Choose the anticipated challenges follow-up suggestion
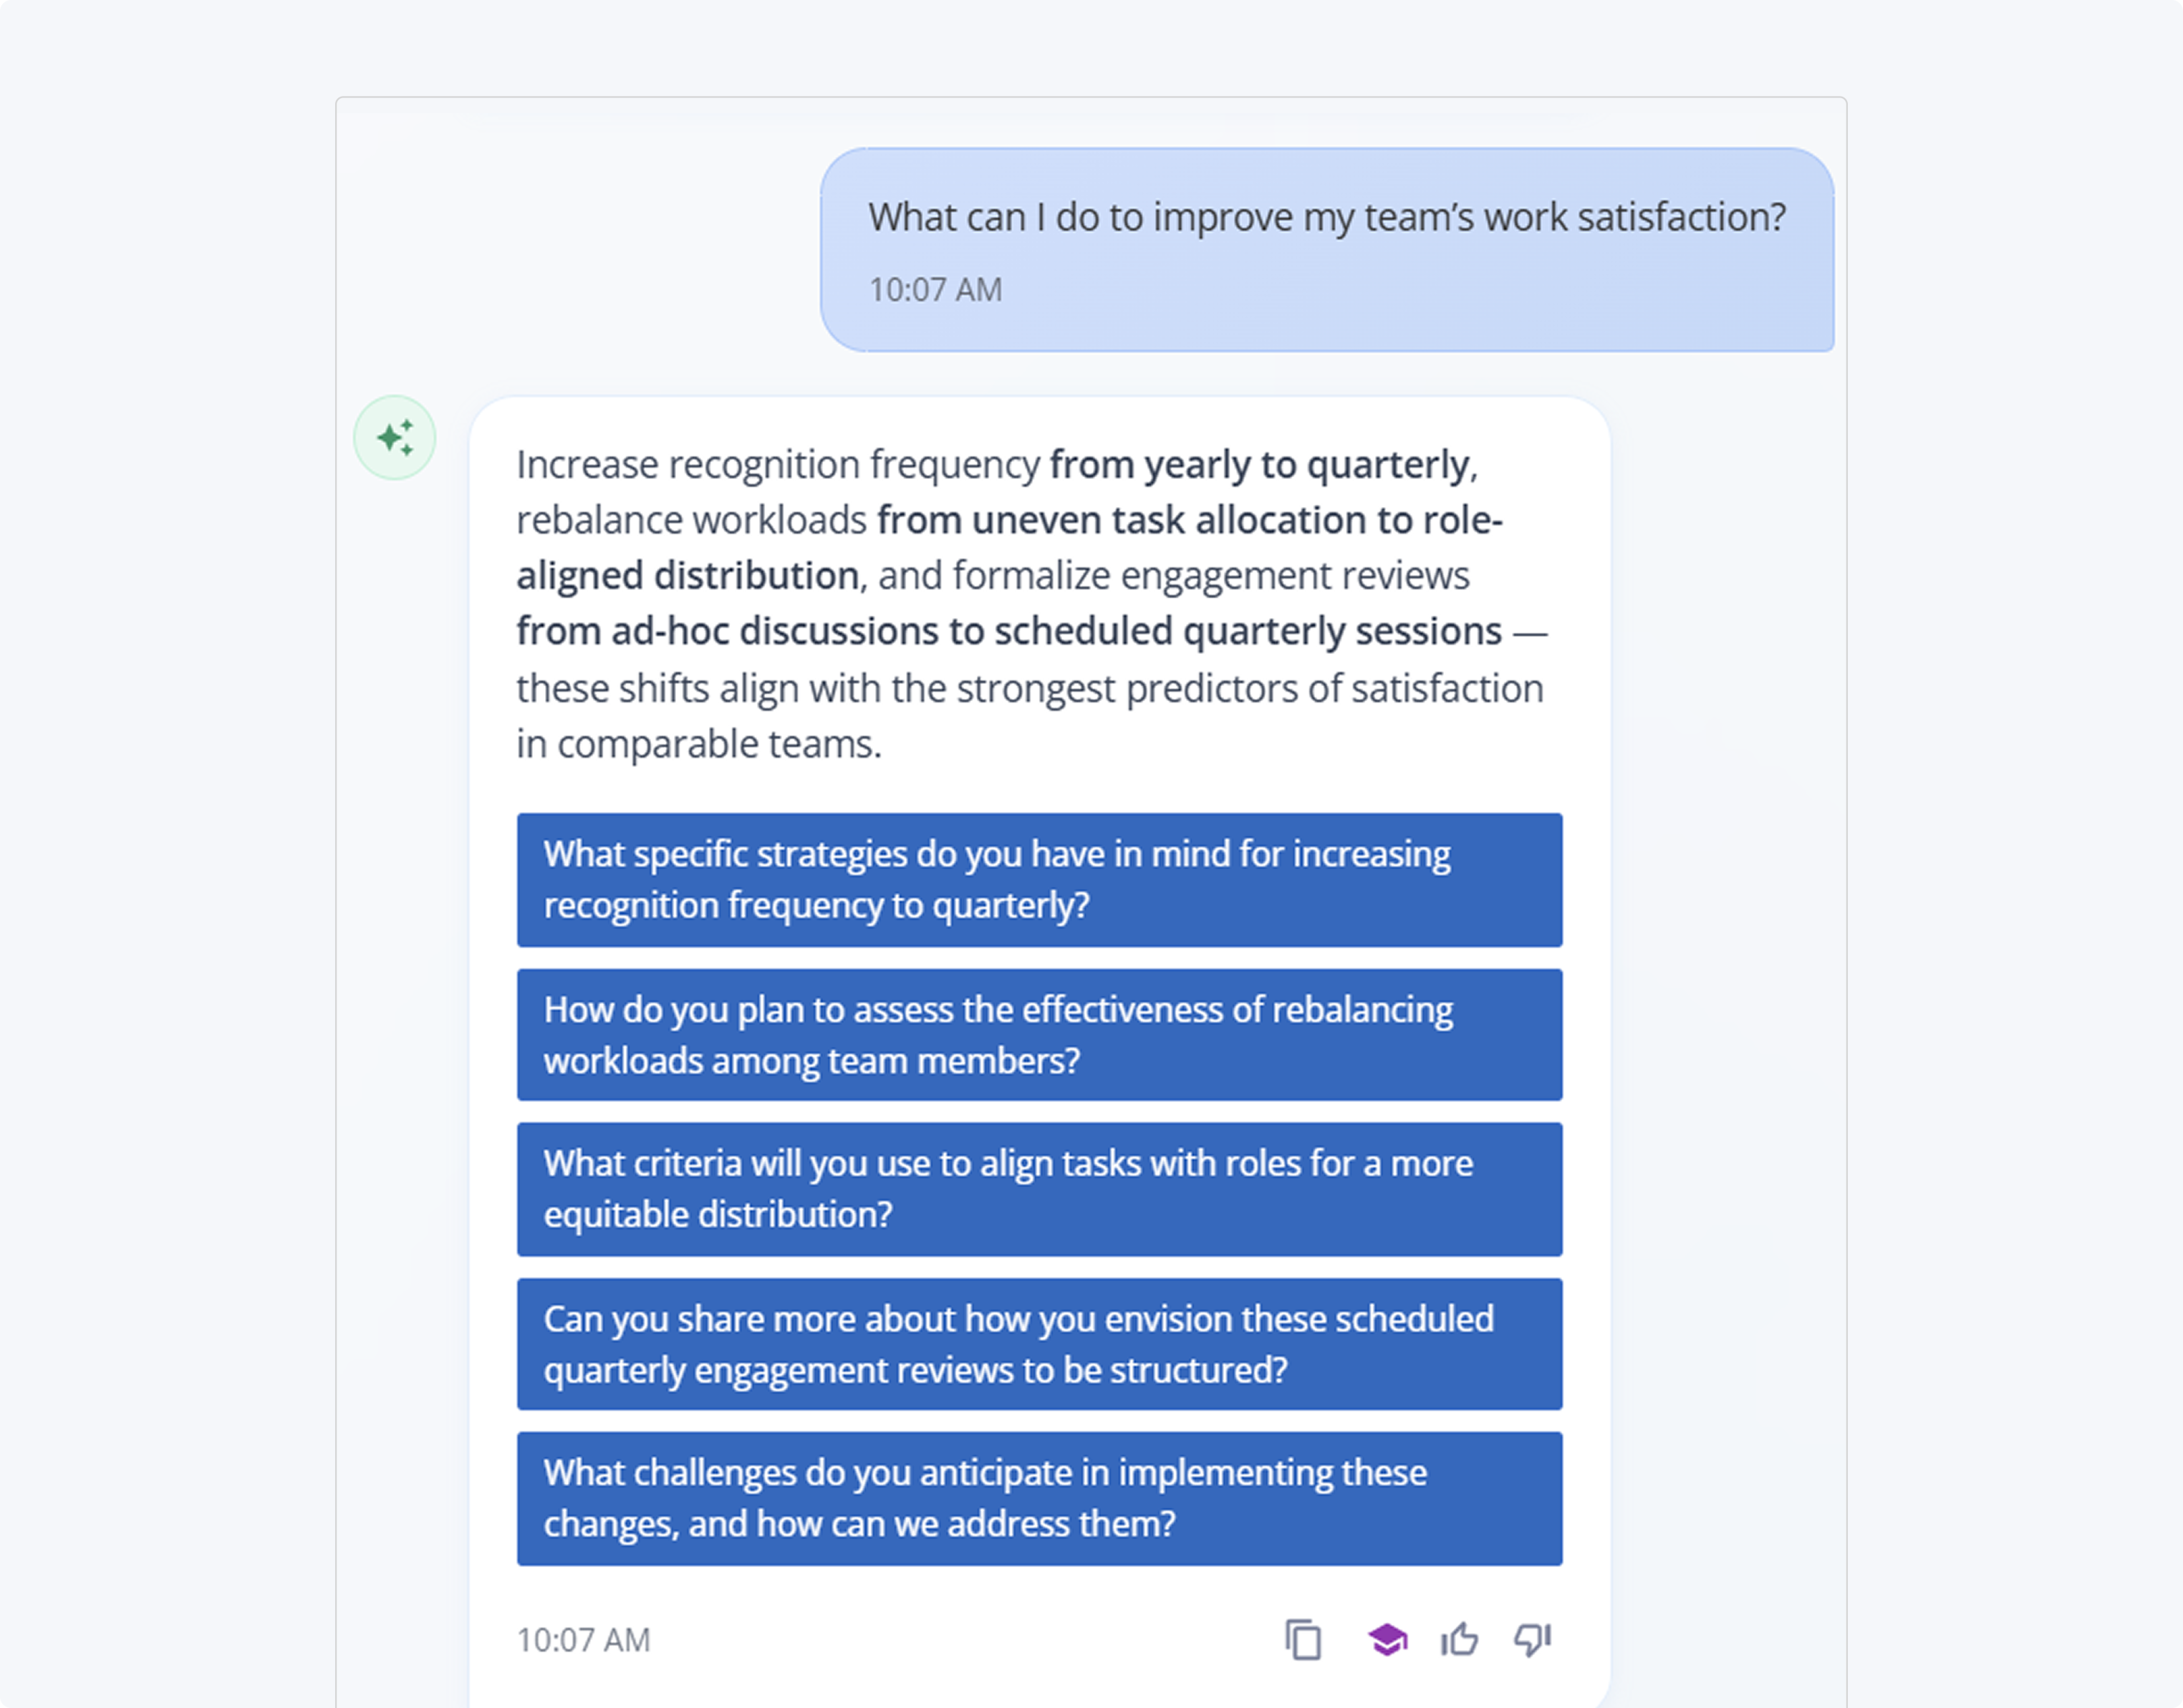The image size is (2183, 1708). tap(1039, 1498)
